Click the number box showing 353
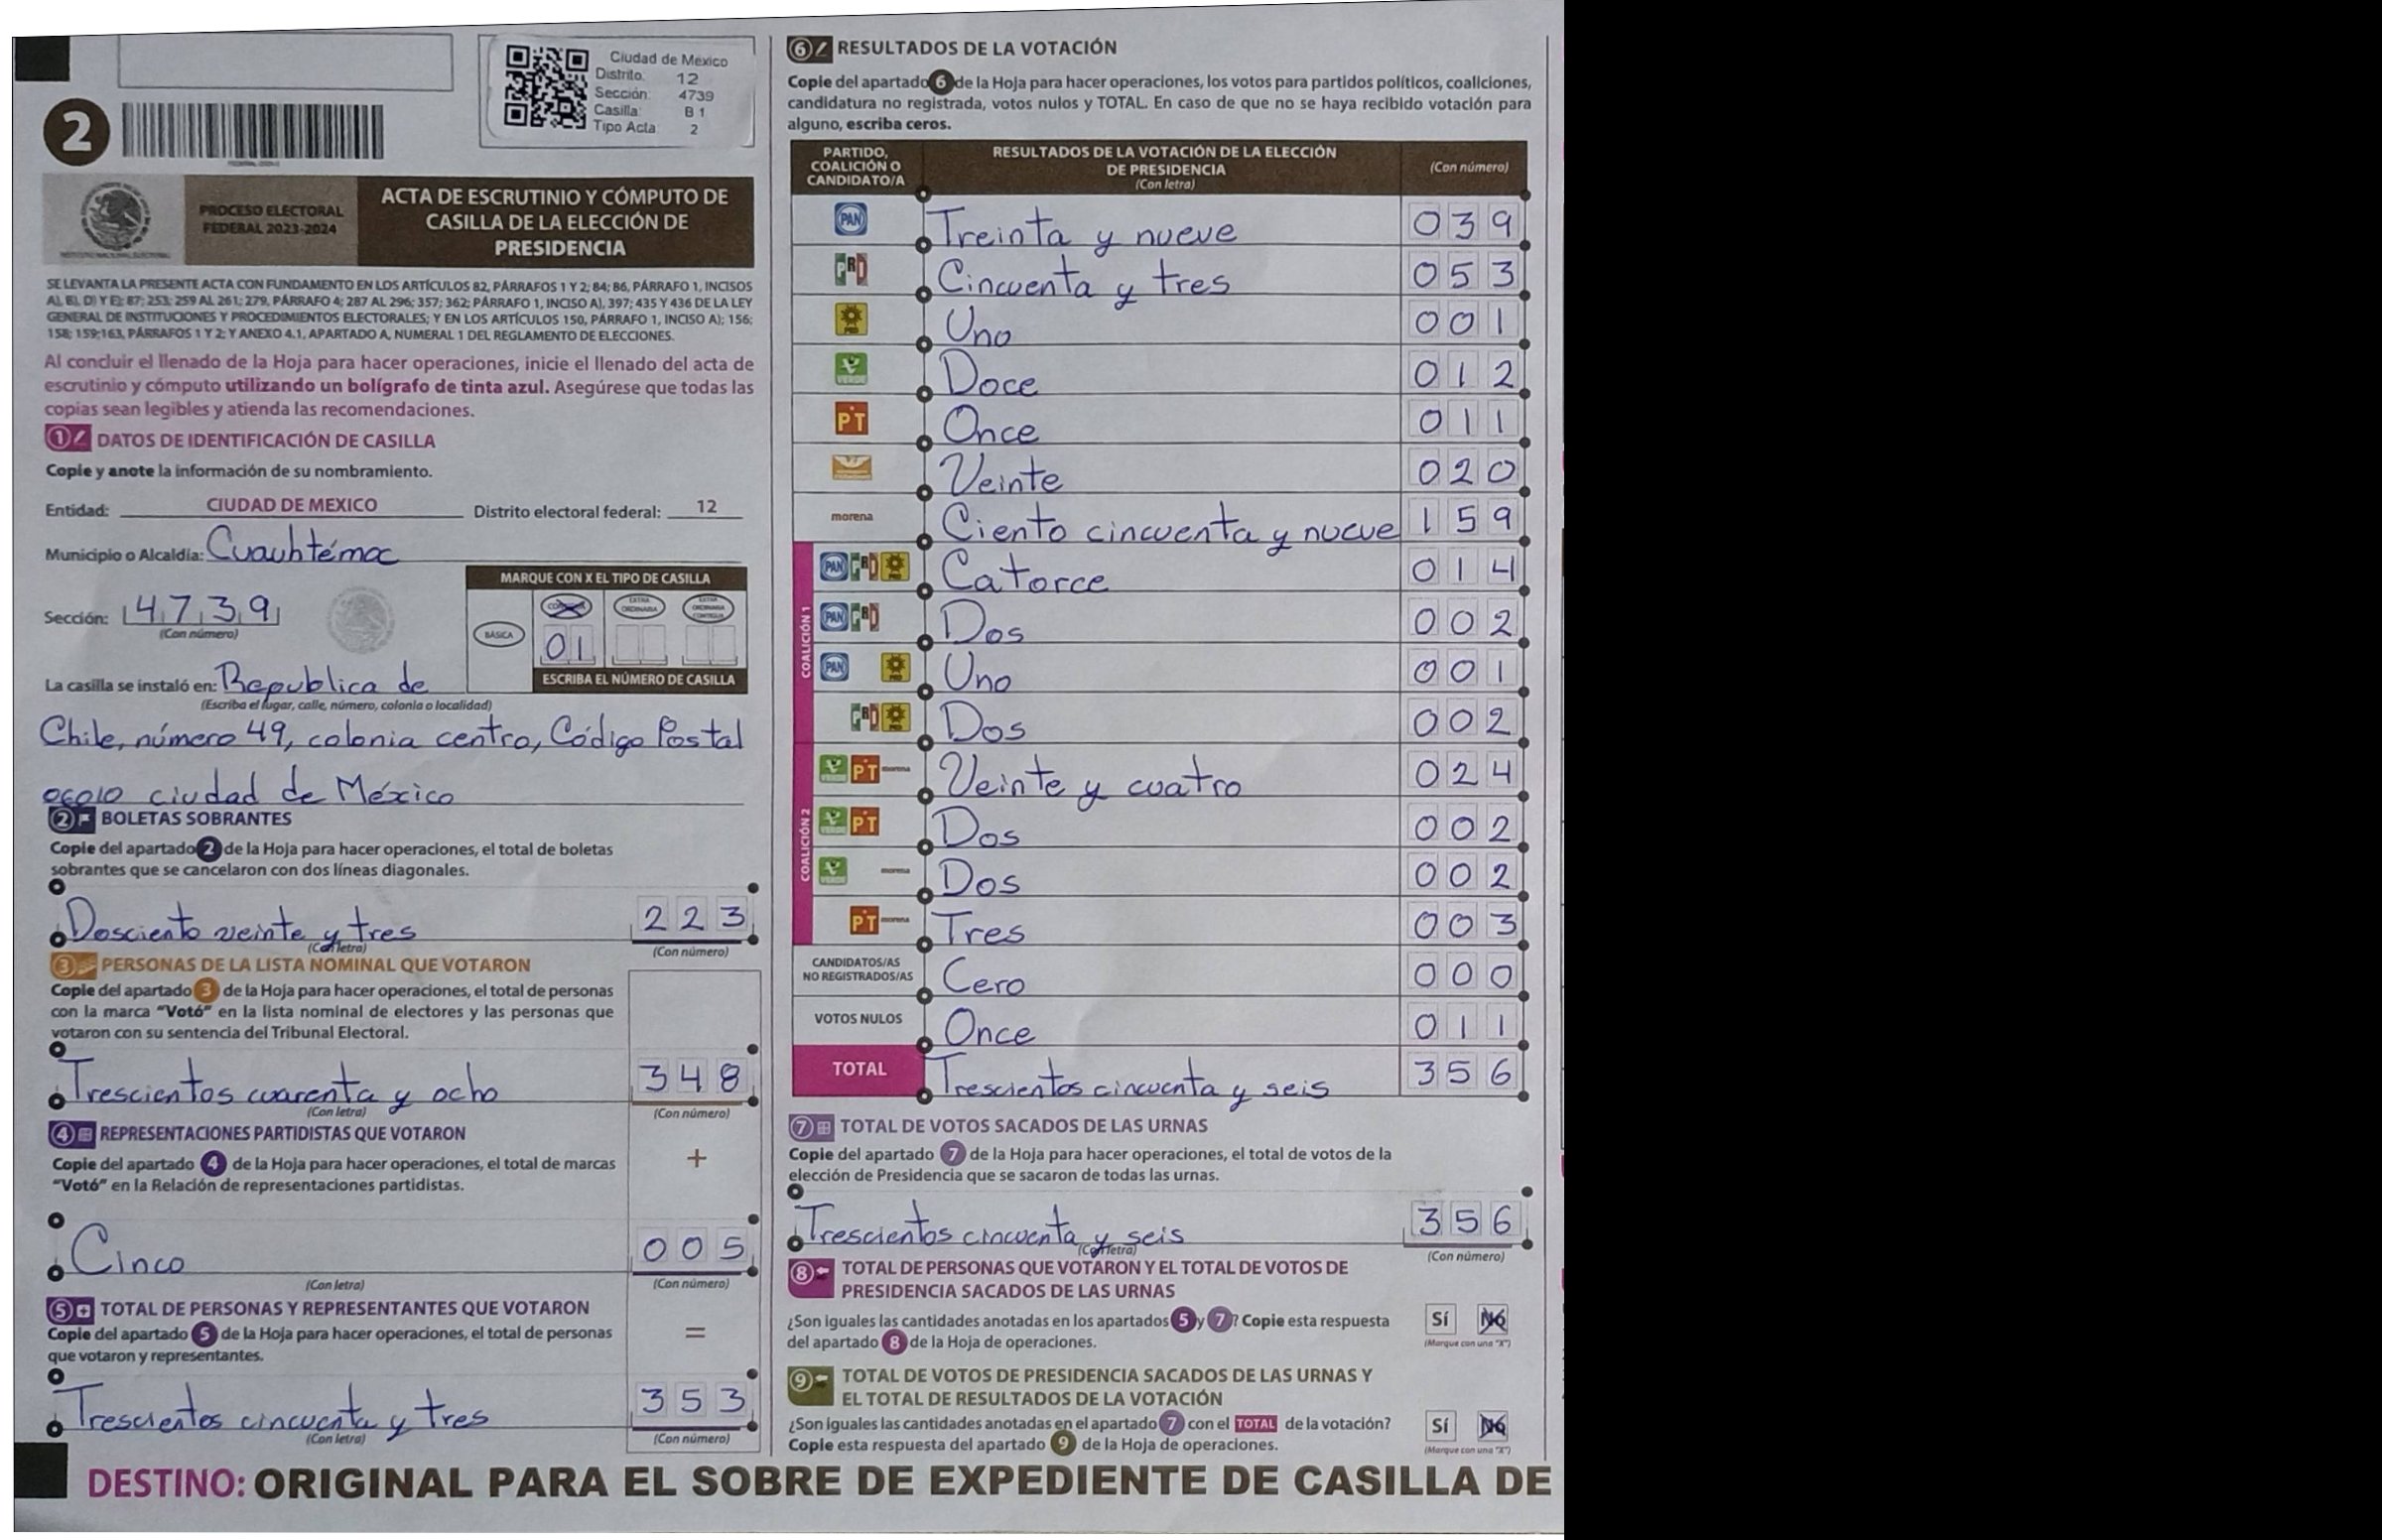This screenshot has width=2382, height=1540. [x=692, y=1402]
